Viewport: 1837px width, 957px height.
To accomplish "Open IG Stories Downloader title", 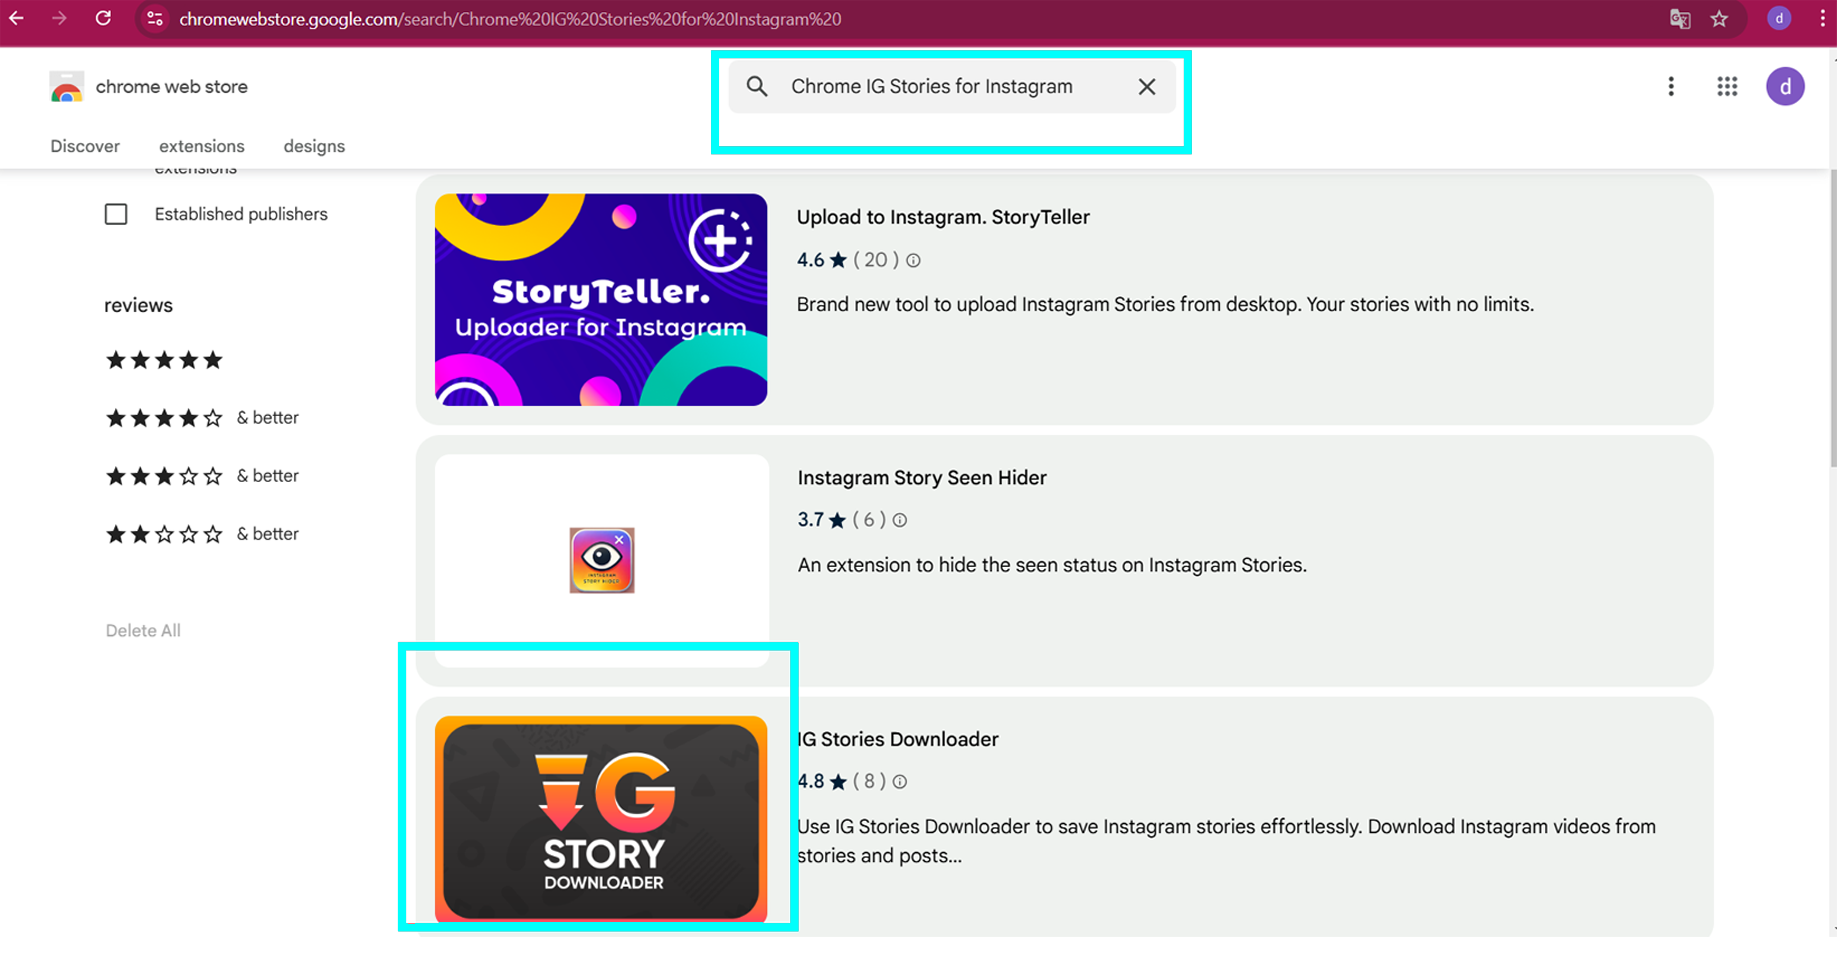I will pos(898,739).
